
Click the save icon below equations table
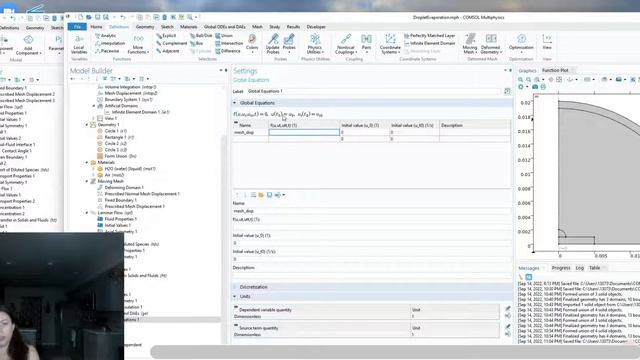click(x=269, y=195)
